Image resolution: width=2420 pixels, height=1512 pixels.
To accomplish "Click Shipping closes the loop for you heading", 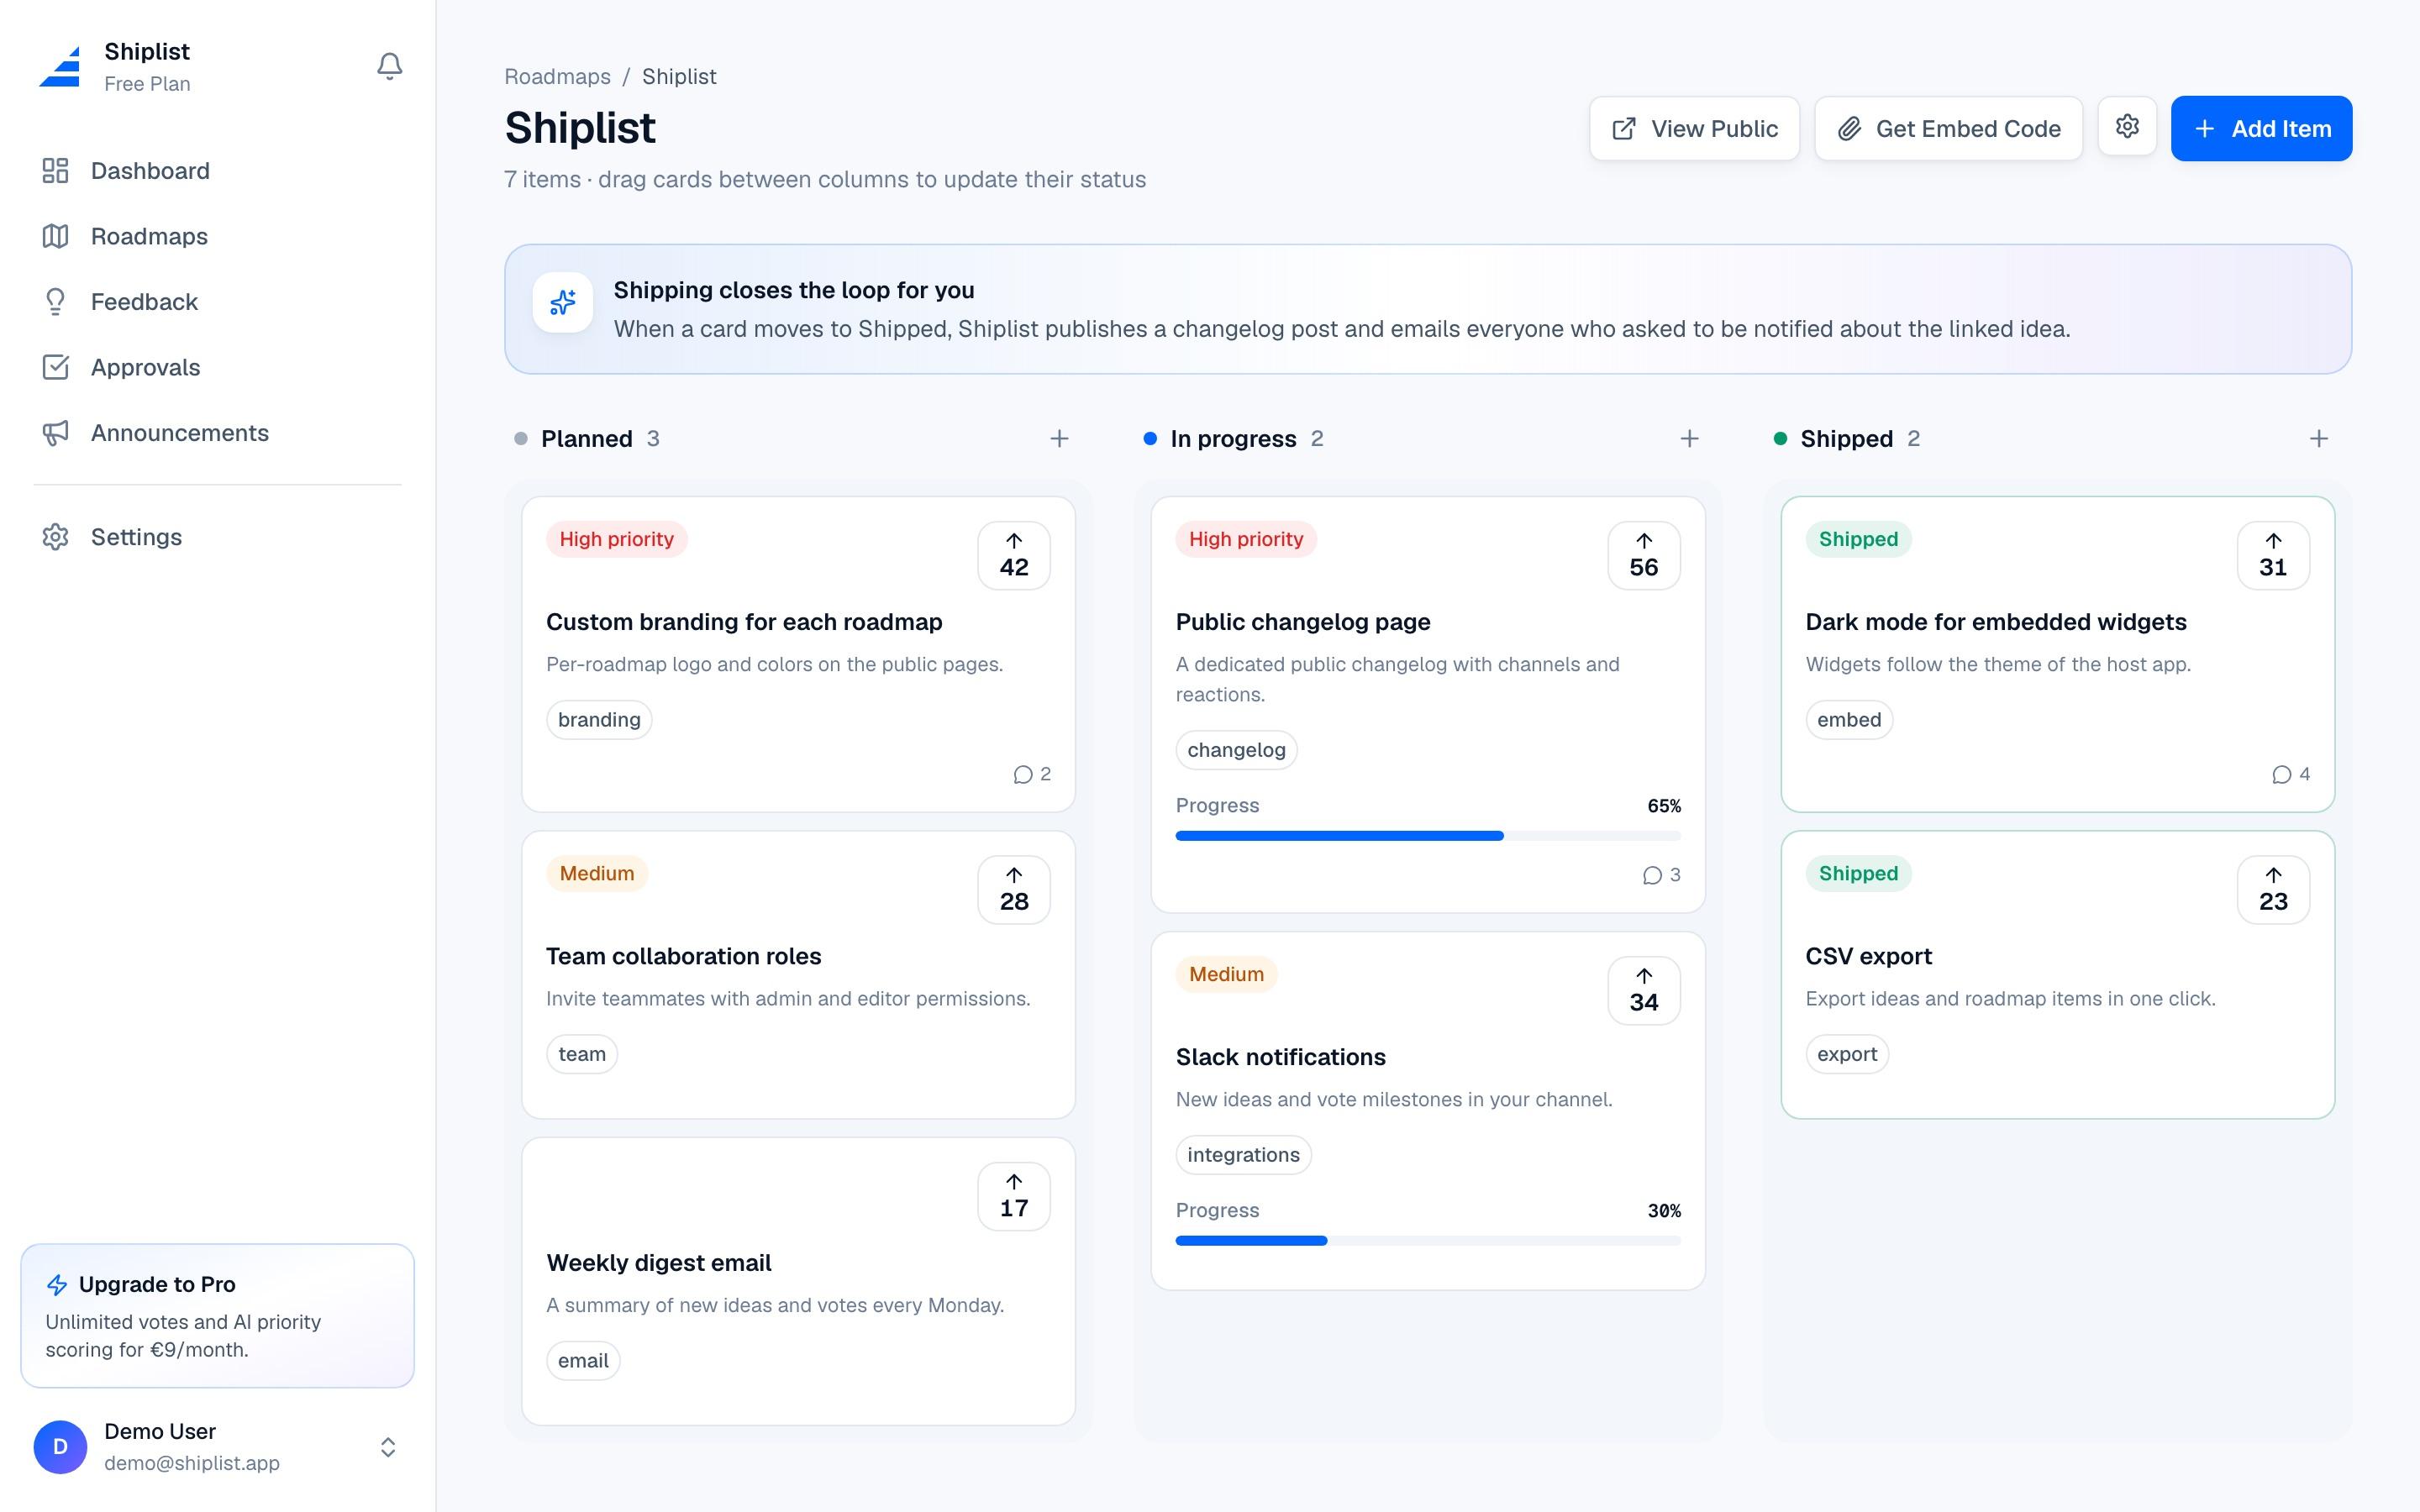I will (x=794, y=290).
